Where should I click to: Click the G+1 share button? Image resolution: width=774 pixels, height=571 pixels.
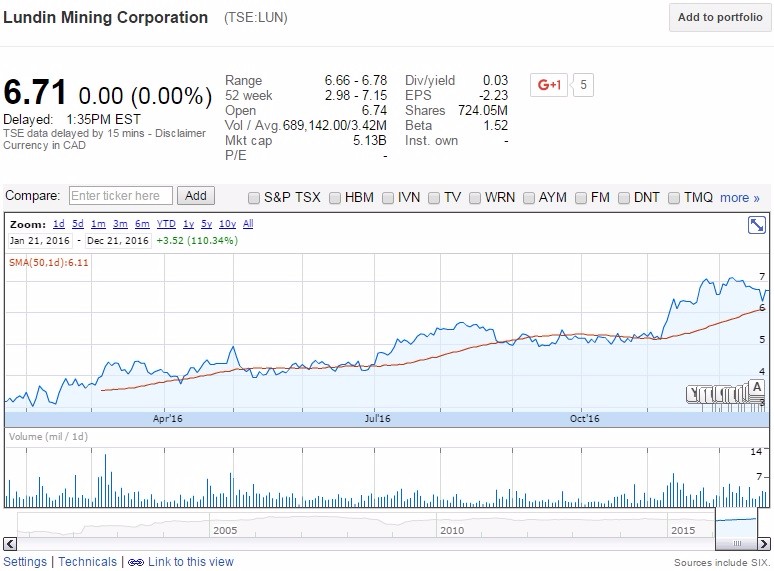(549, 85)
